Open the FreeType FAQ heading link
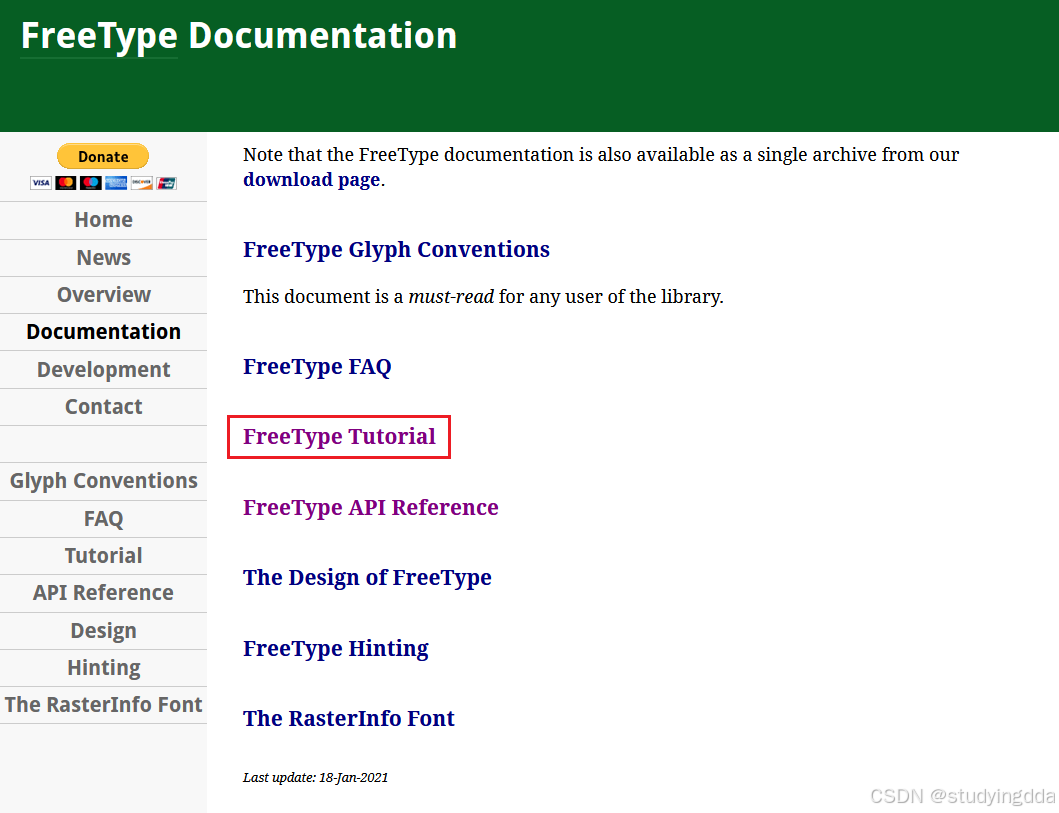The height and width of the screenshot is (813, 1059). pyautogui.click(x=317, y=367)
